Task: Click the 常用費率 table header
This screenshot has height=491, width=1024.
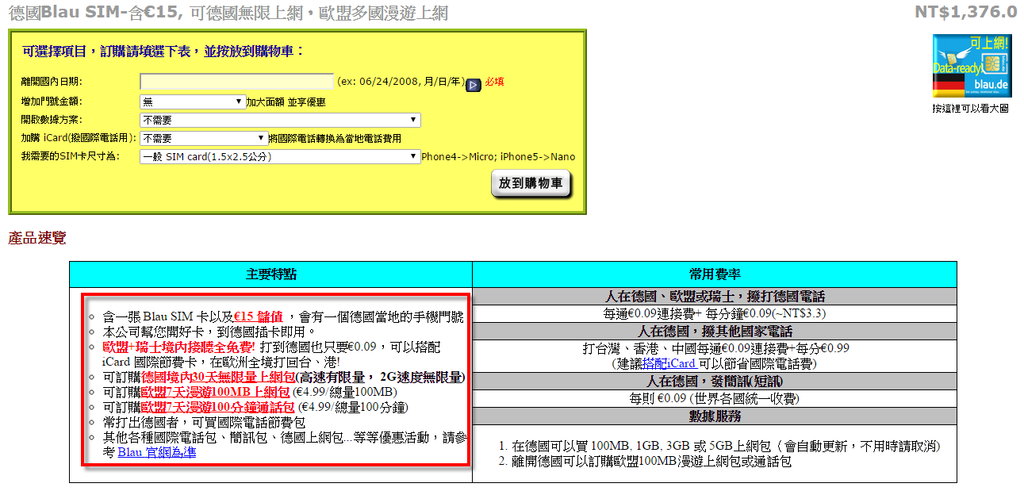Action: 714,274
